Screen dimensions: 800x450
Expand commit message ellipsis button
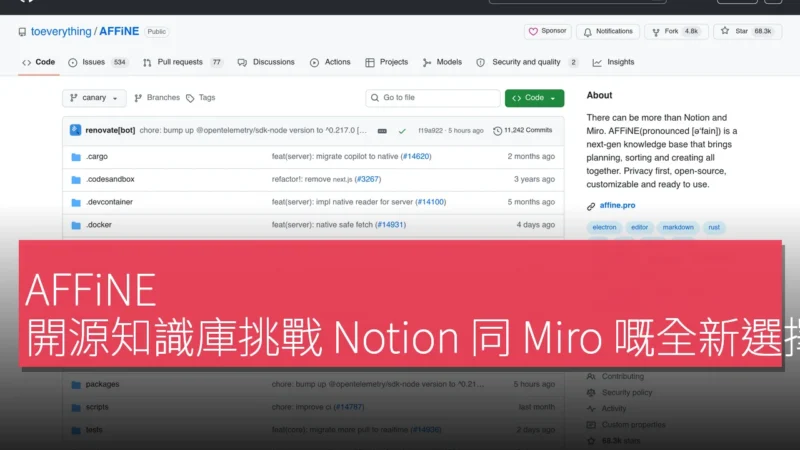[x=382, y=131]
